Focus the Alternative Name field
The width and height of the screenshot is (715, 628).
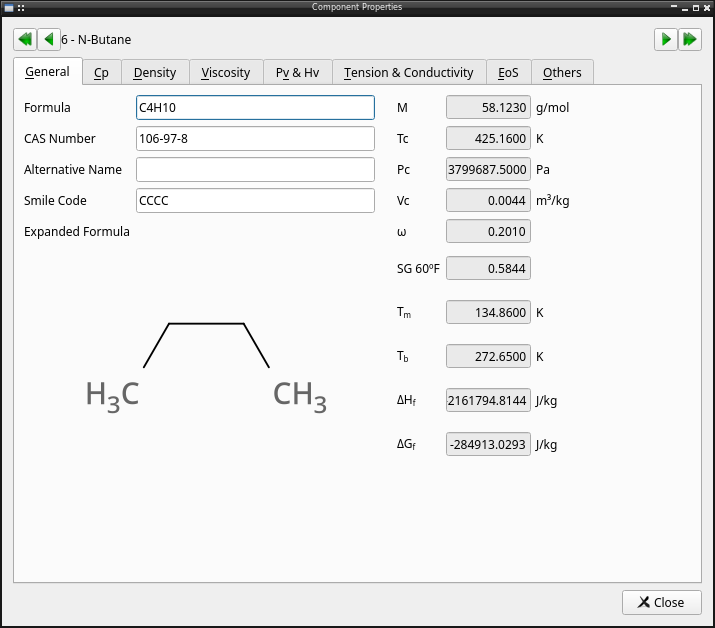255,170
